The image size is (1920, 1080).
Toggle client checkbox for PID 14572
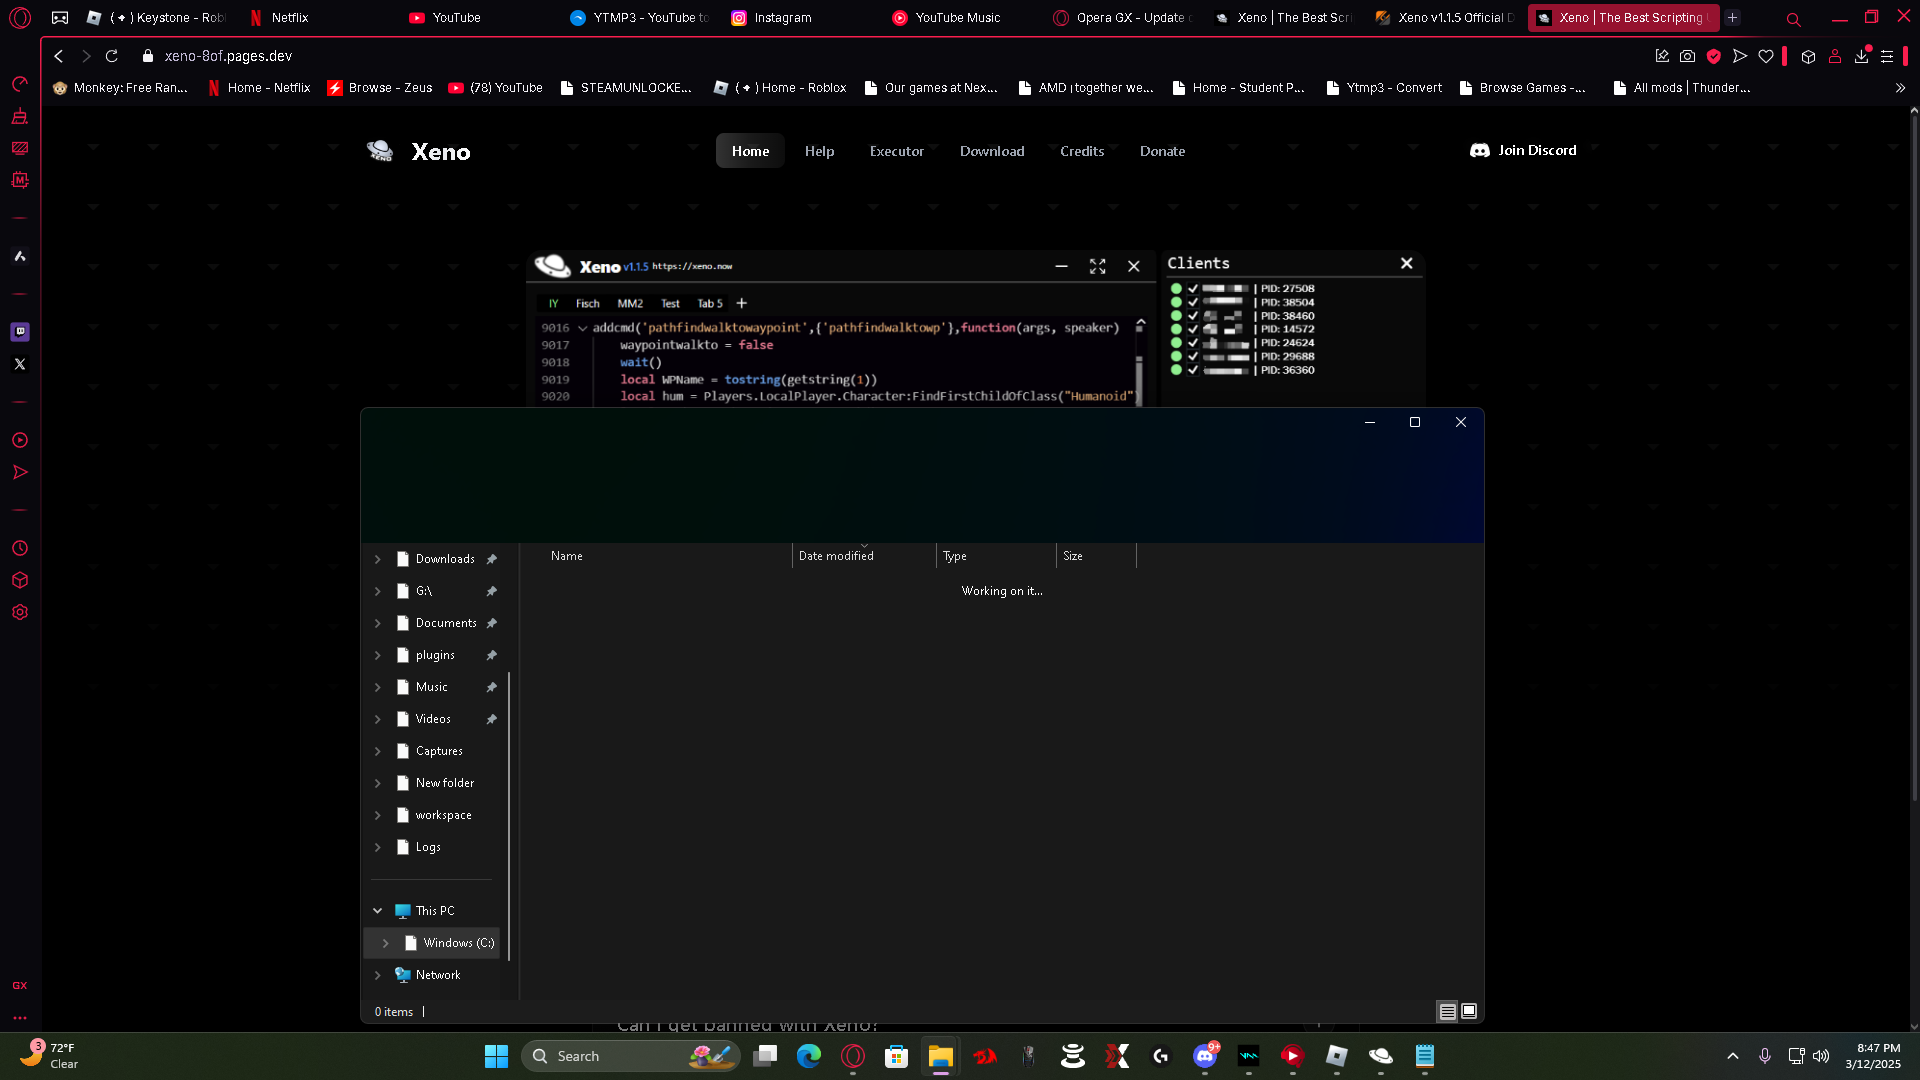point(1193,329)
